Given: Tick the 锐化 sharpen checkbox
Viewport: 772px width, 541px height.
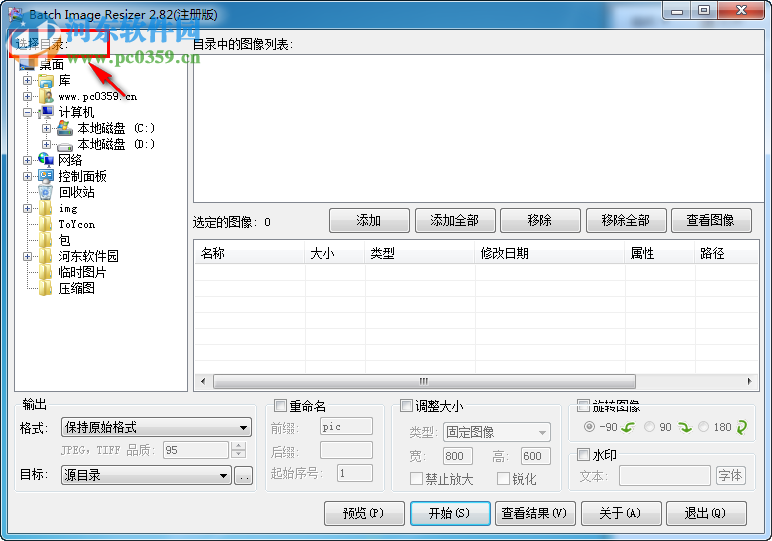Looking at the screenshot, I should (503, 478).
